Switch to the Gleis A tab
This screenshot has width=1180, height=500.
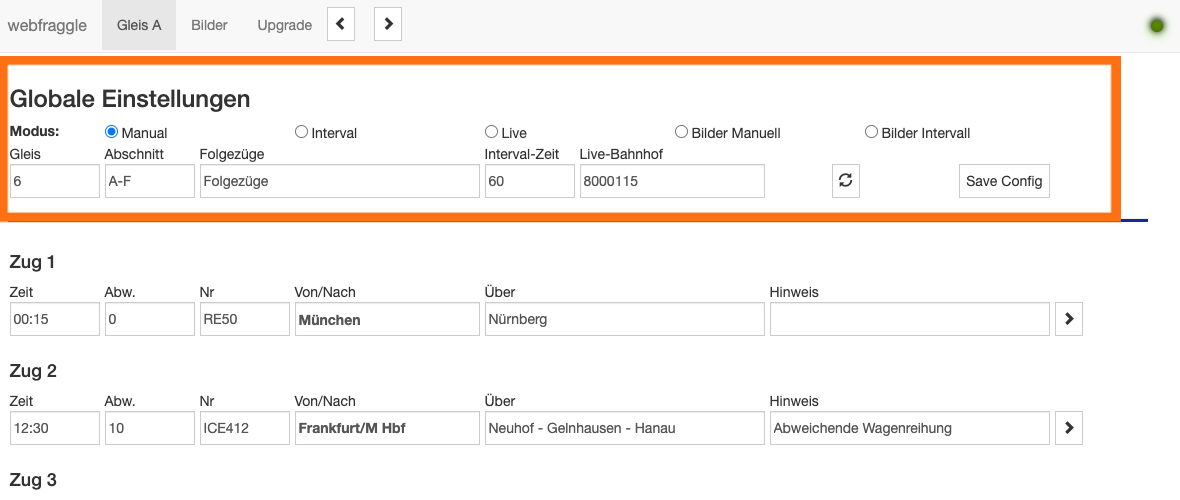coord(139,25)
